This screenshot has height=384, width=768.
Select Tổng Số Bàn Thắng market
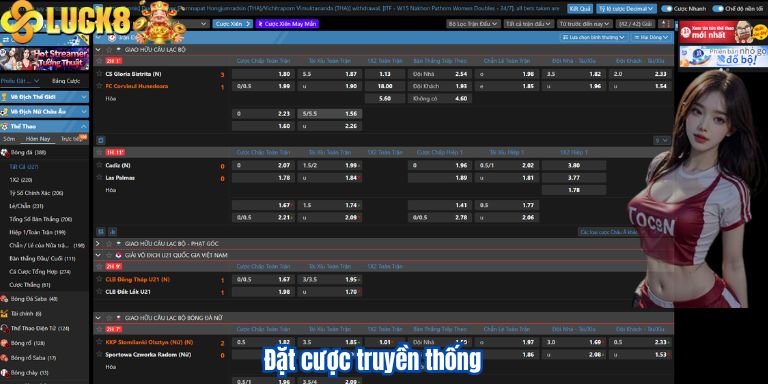(x=41, y=219)
